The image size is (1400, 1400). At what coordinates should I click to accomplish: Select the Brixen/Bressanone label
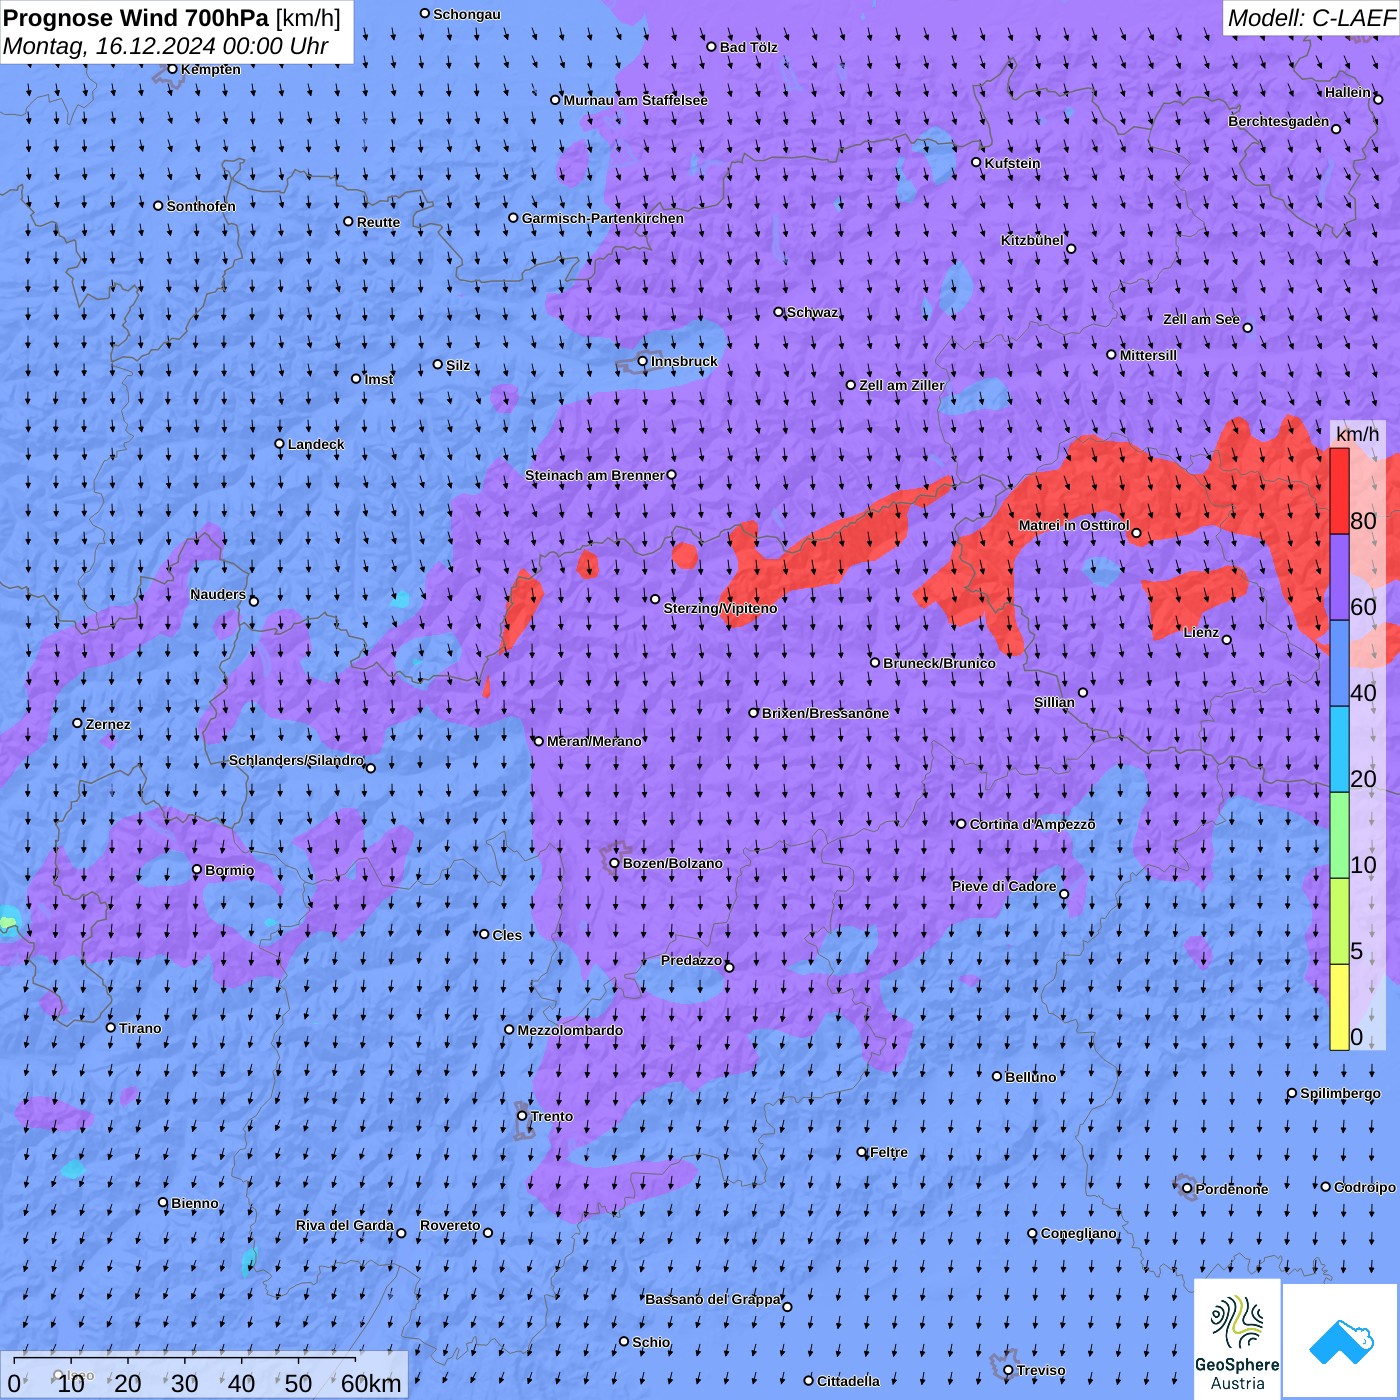(825, 713)
